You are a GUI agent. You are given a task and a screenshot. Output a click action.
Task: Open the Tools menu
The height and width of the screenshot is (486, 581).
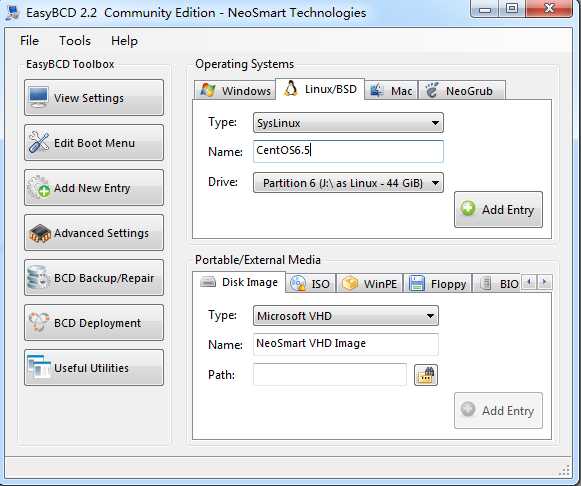point(75,41)
